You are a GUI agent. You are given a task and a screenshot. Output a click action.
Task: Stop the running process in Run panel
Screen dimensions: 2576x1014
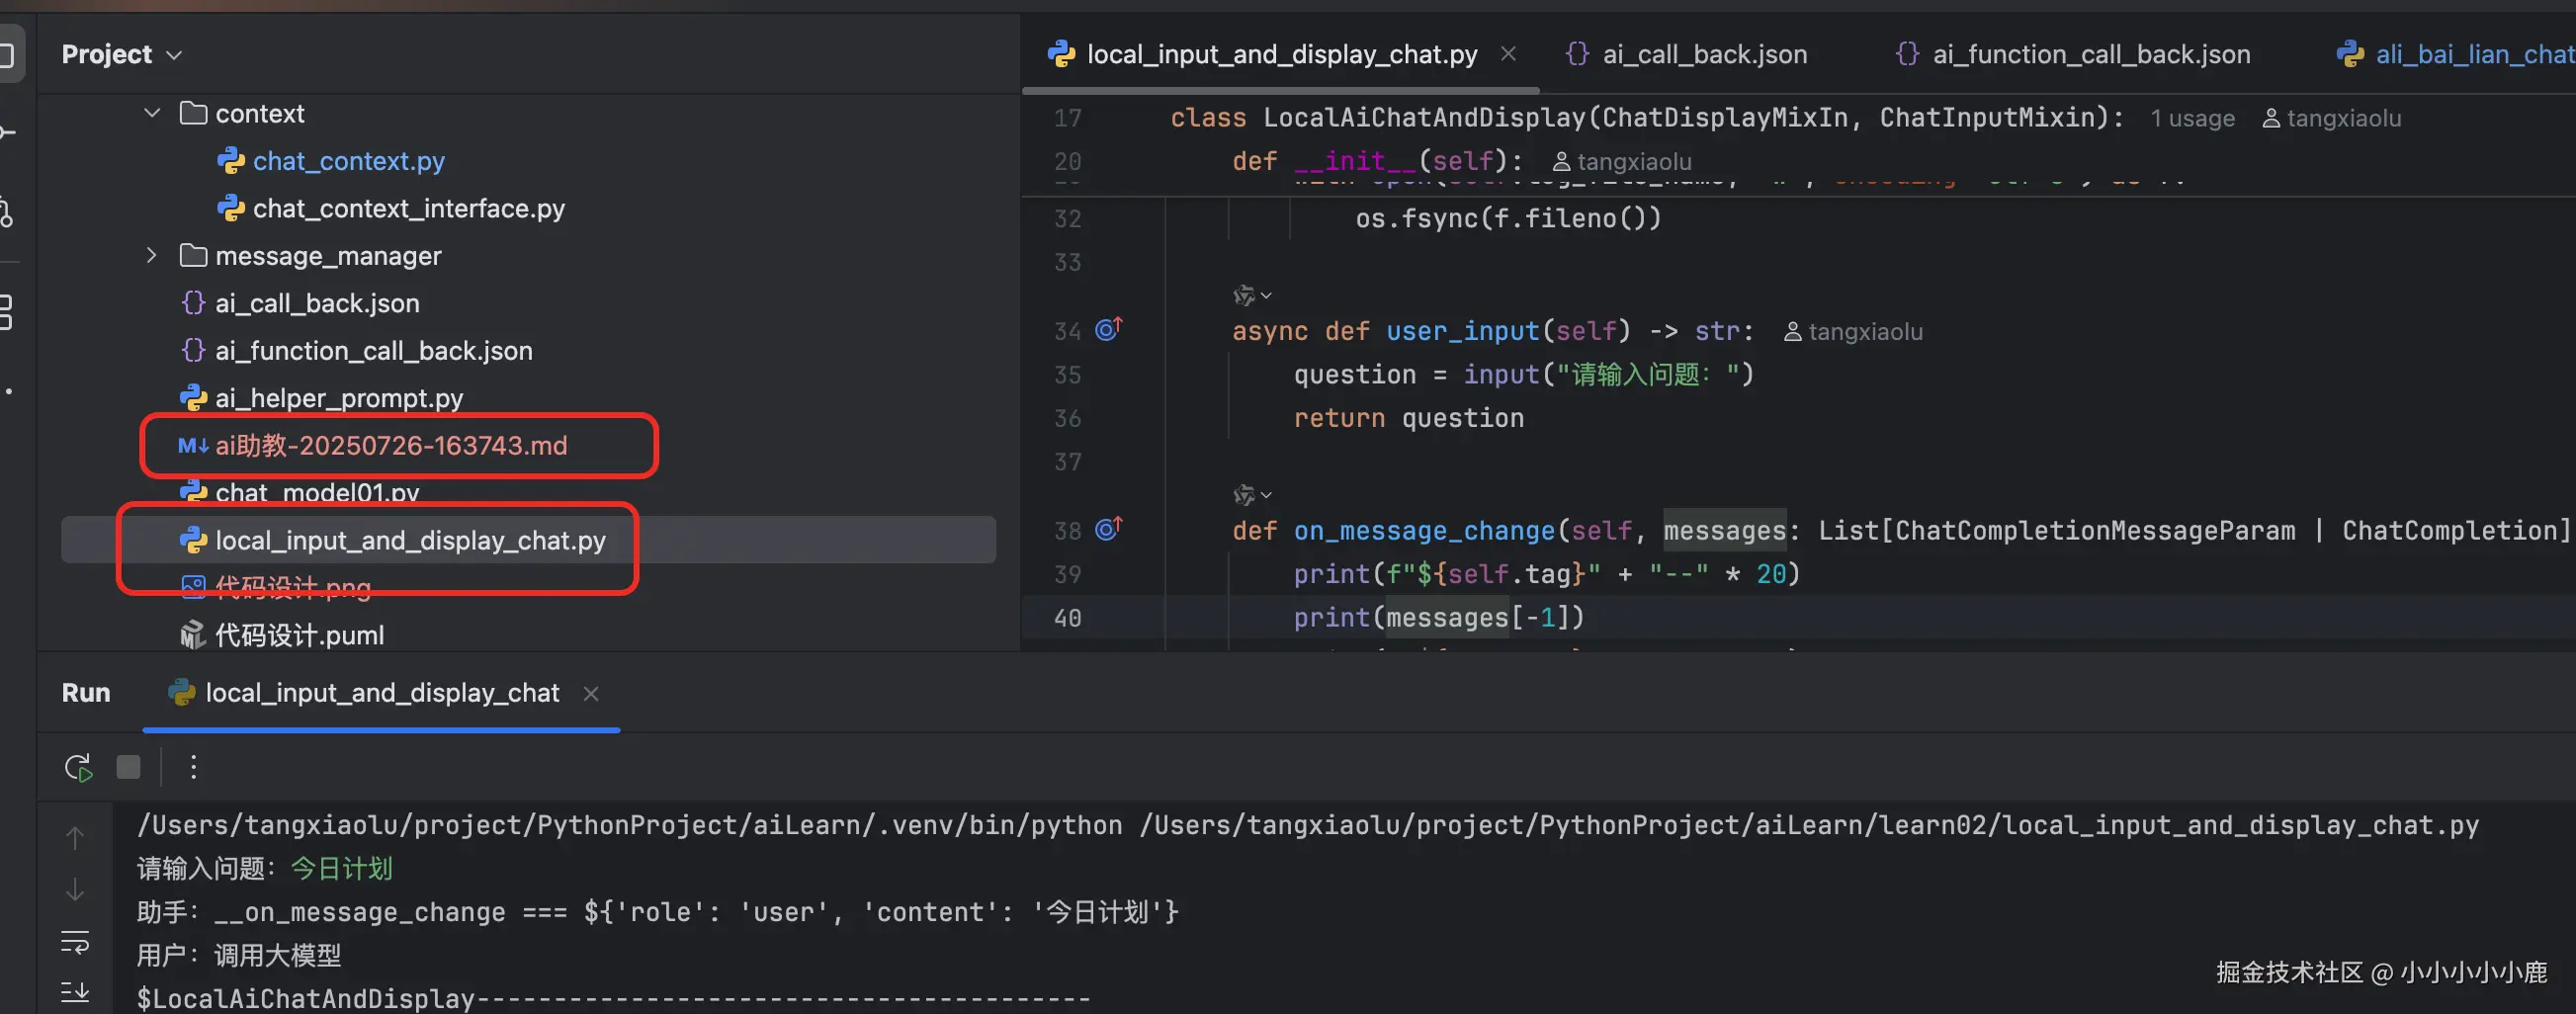[128, 767]
